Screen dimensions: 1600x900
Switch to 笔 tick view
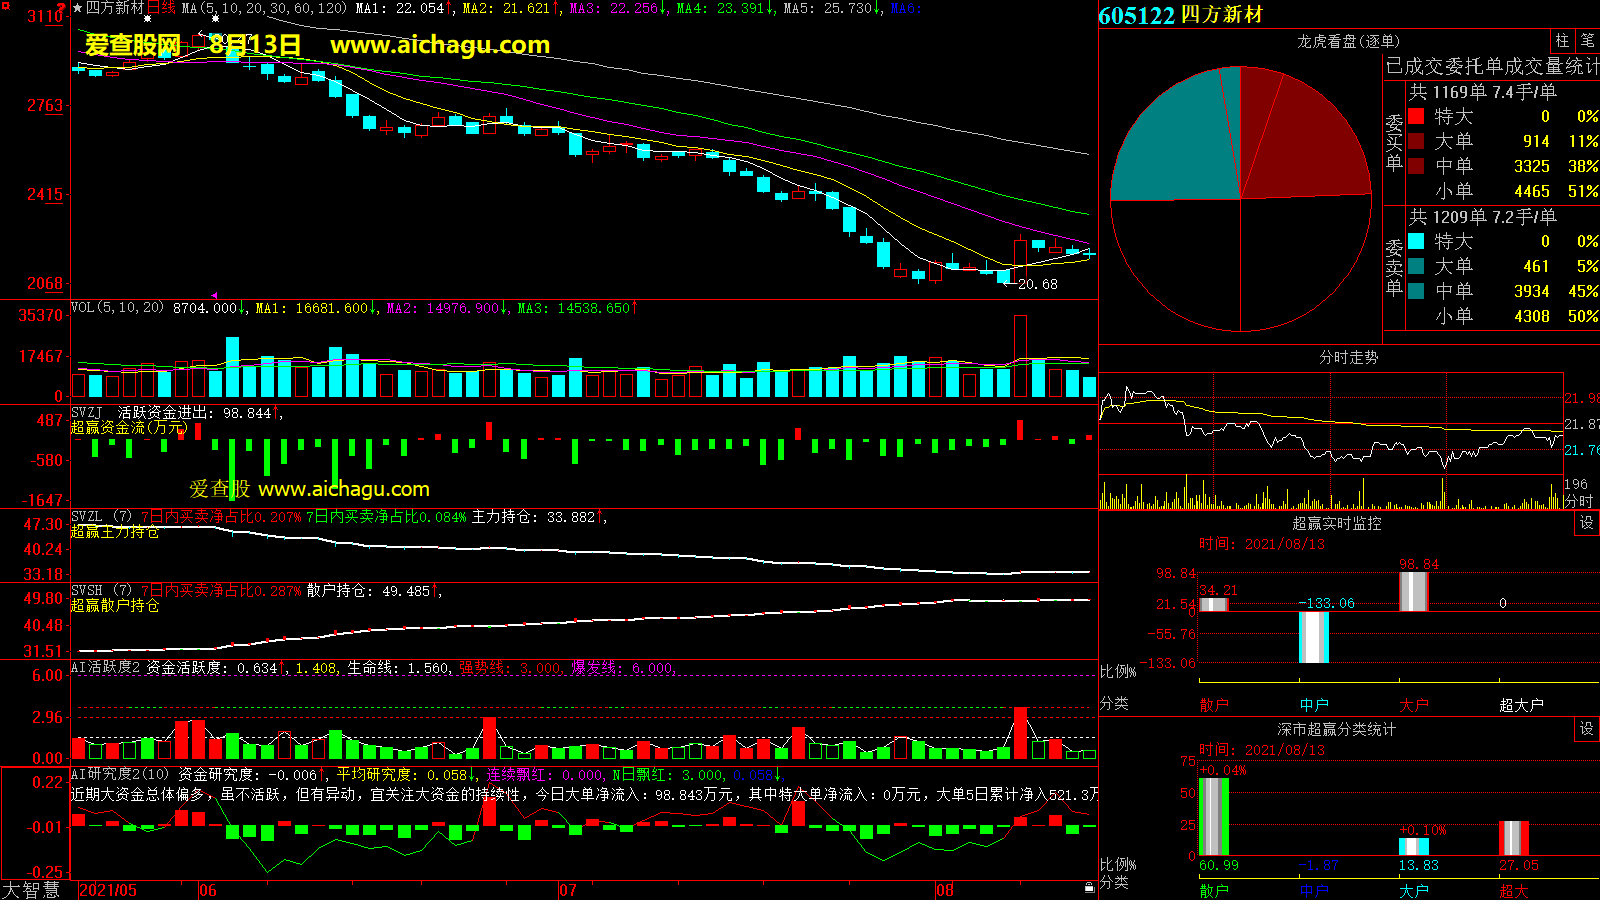[x=1587, y=40]
